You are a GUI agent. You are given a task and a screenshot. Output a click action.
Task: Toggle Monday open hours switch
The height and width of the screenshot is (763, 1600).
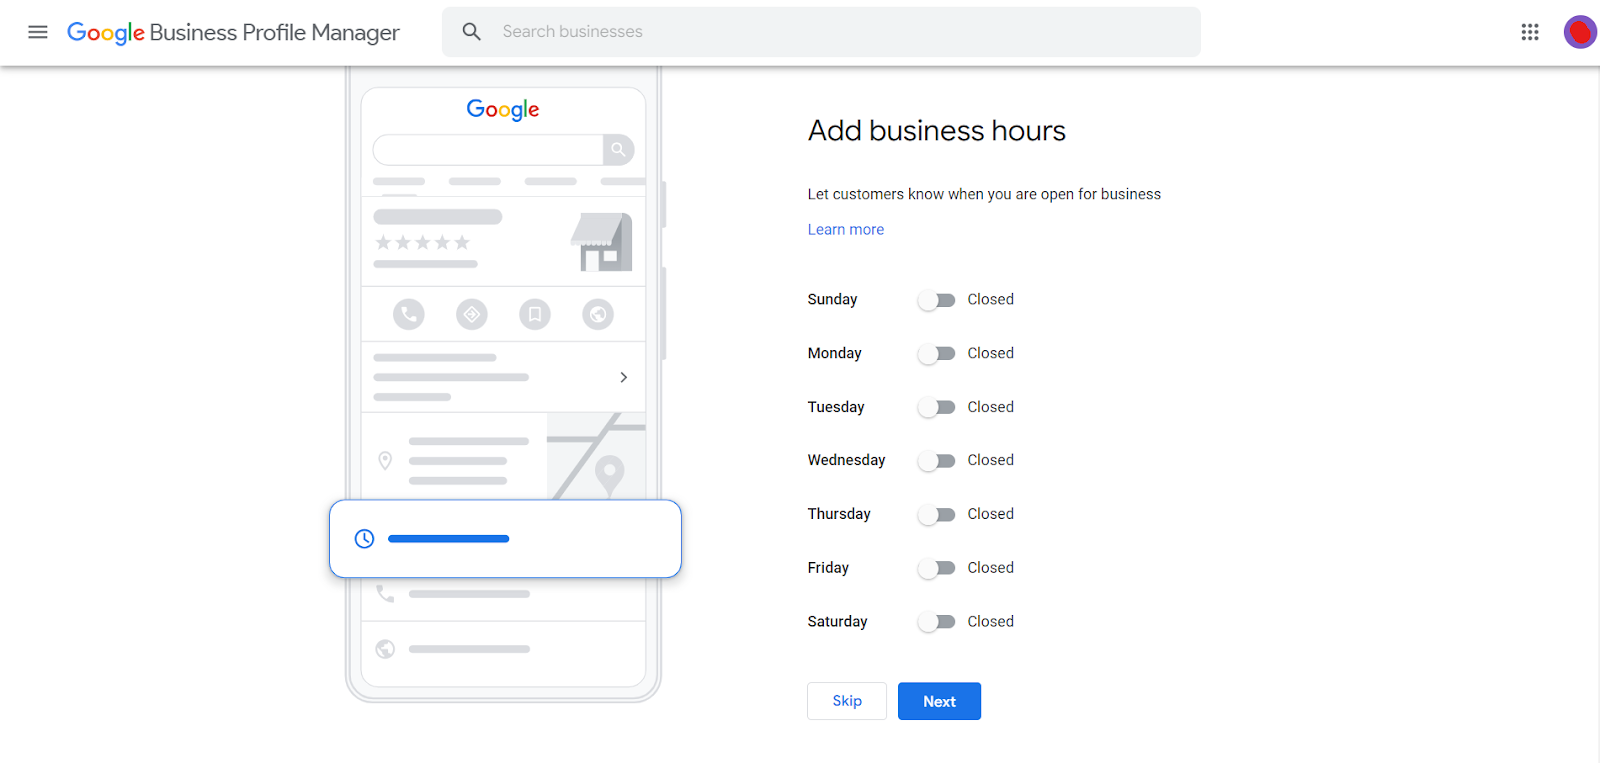tap(937, 354)
